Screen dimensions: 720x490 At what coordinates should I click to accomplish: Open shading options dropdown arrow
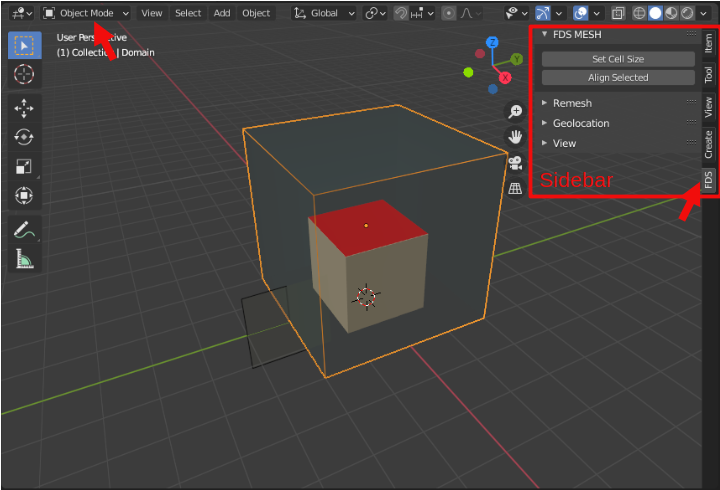click(x=703, y=13)
